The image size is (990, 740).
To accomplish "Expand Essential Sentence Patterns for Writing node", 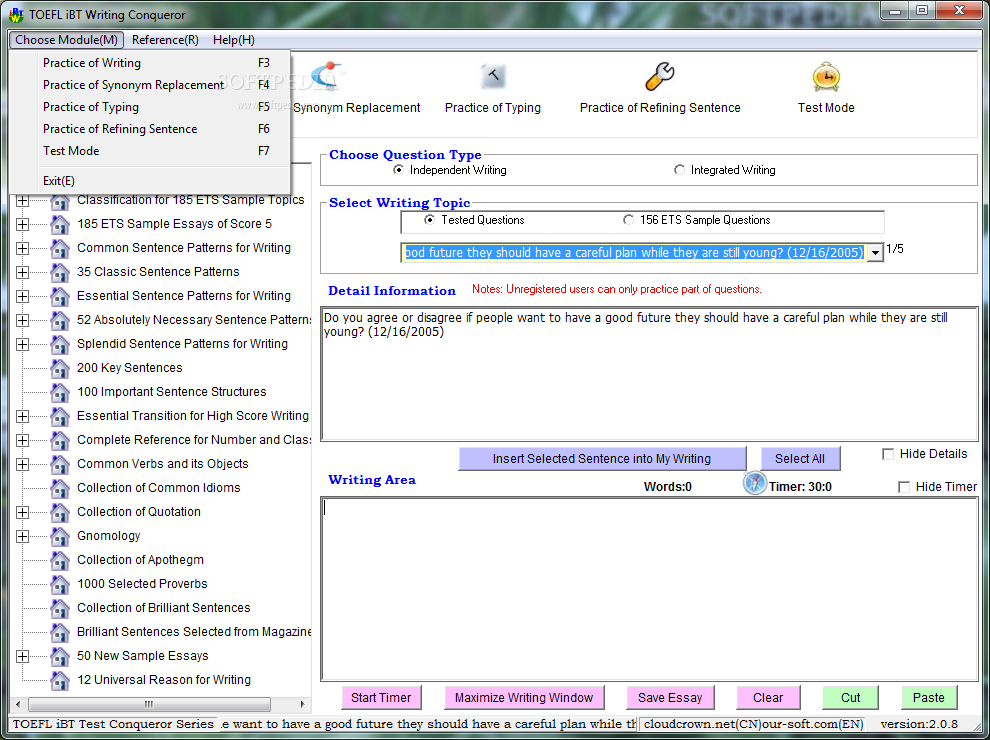I will tap(22, 296).
